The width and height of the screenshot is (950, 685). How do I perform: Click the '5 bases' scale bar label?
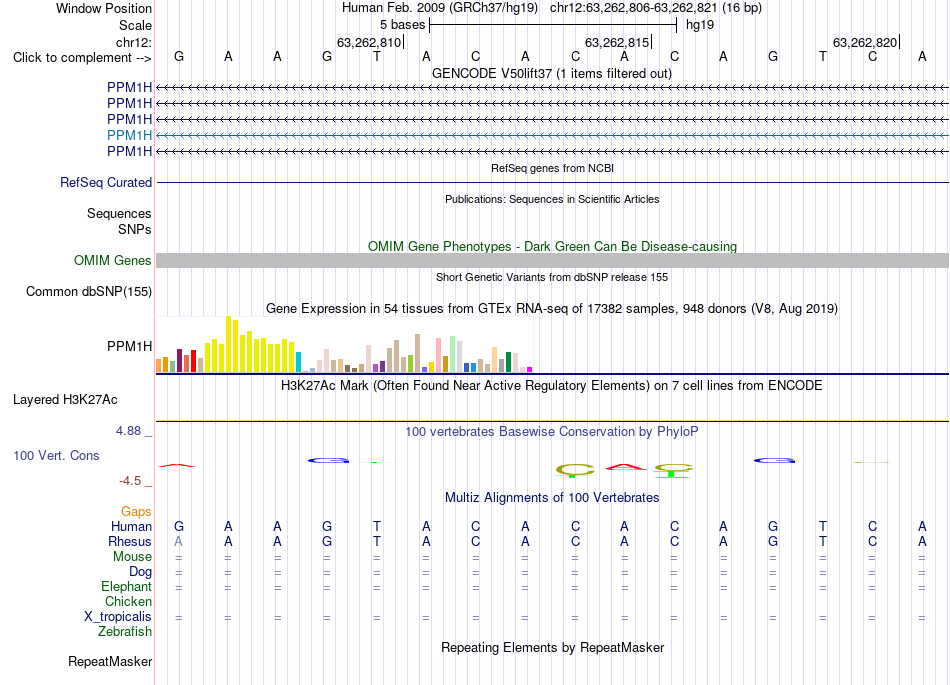pyautogui.click(x=402, y=25)
